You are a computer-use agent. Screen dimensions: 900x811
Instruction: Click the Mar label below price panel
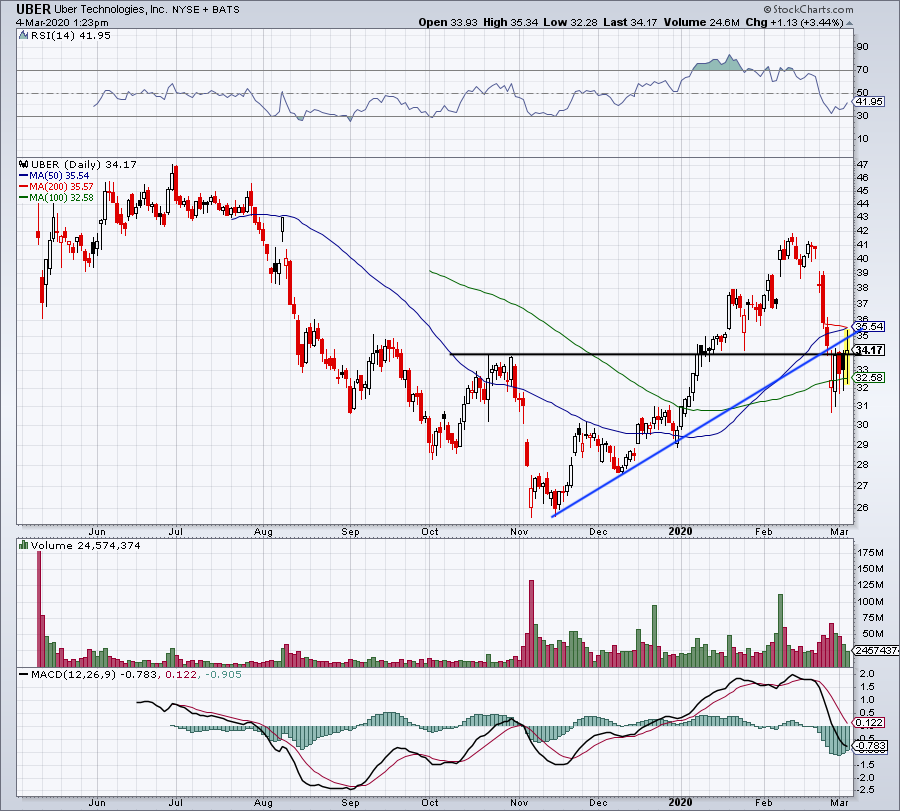(x=840, y=531)
